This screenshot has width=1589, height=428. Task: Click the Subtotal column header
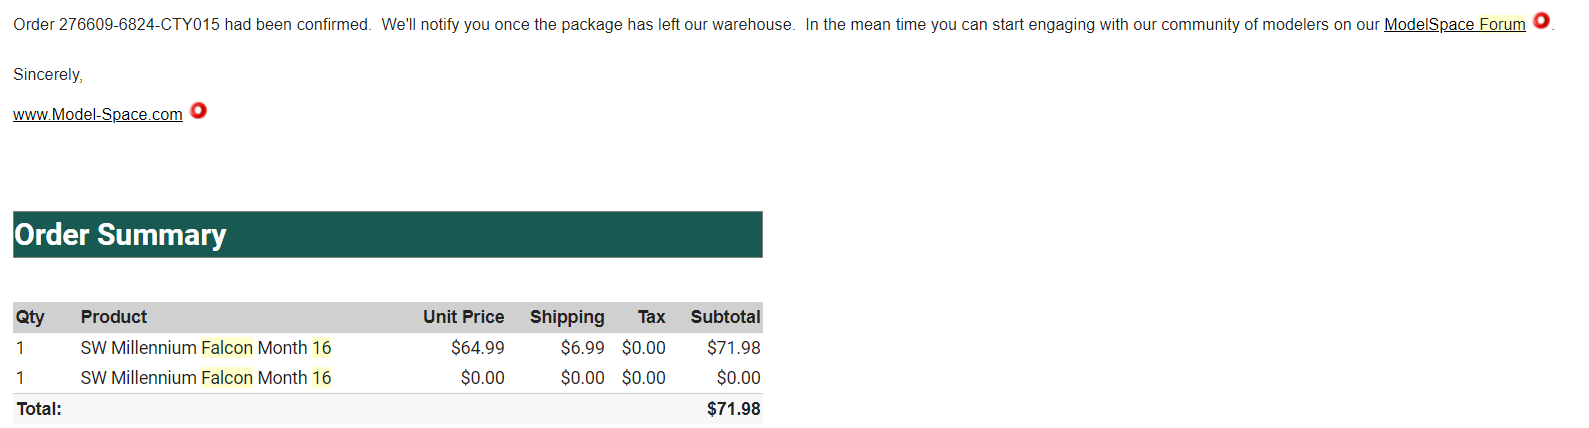tap(725, 317)
